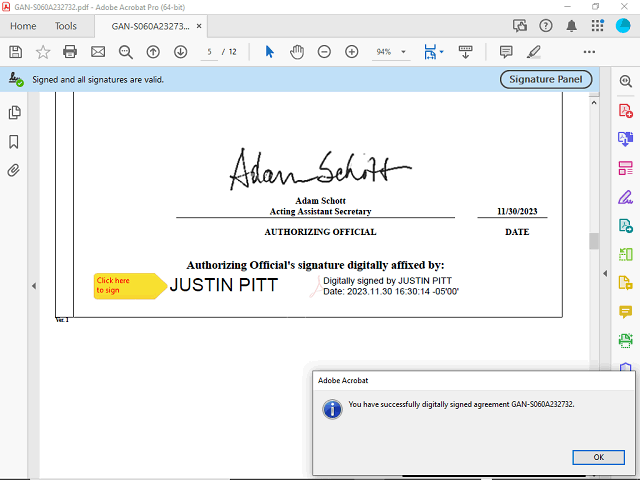
Task: Open the attachments paperclip panel
Action: point(13,170)
